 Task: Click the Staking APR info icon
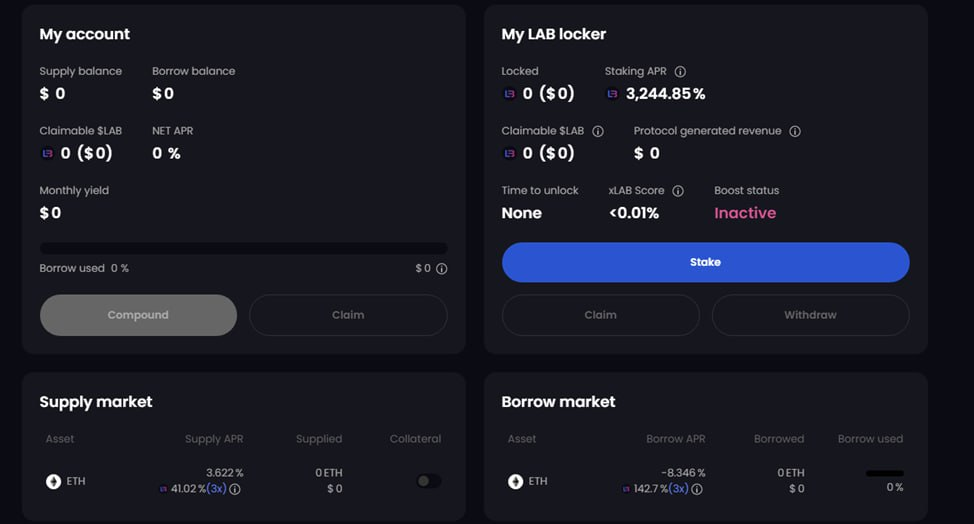[680, 71]
